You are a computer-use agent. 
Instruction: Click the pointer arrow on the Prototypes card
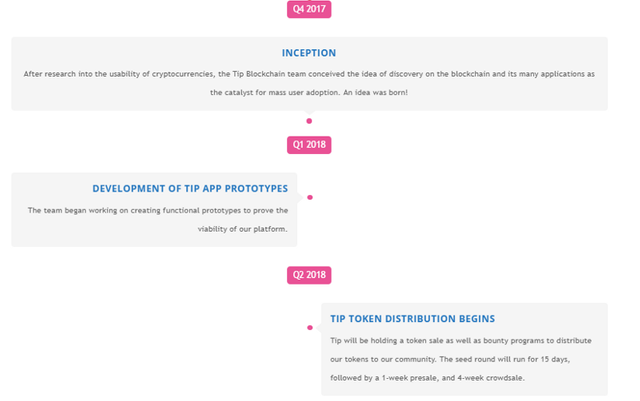[x=300, y=197]
